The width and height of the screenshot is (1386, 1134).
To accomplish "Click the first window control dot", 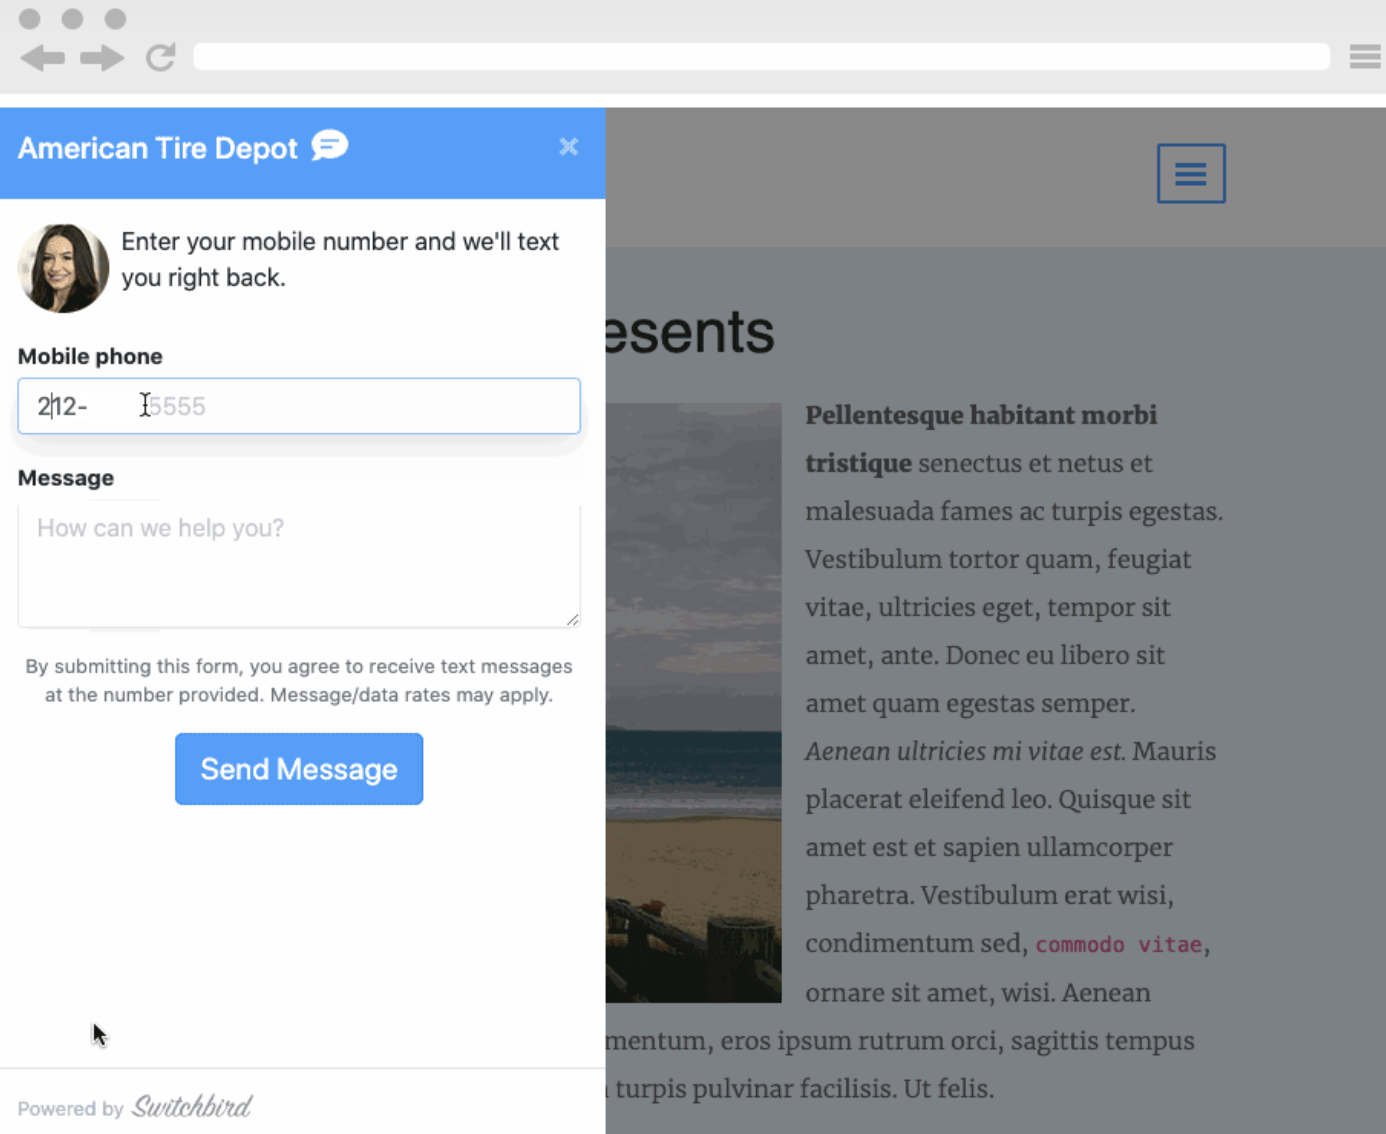I will (x=30, y=18).
